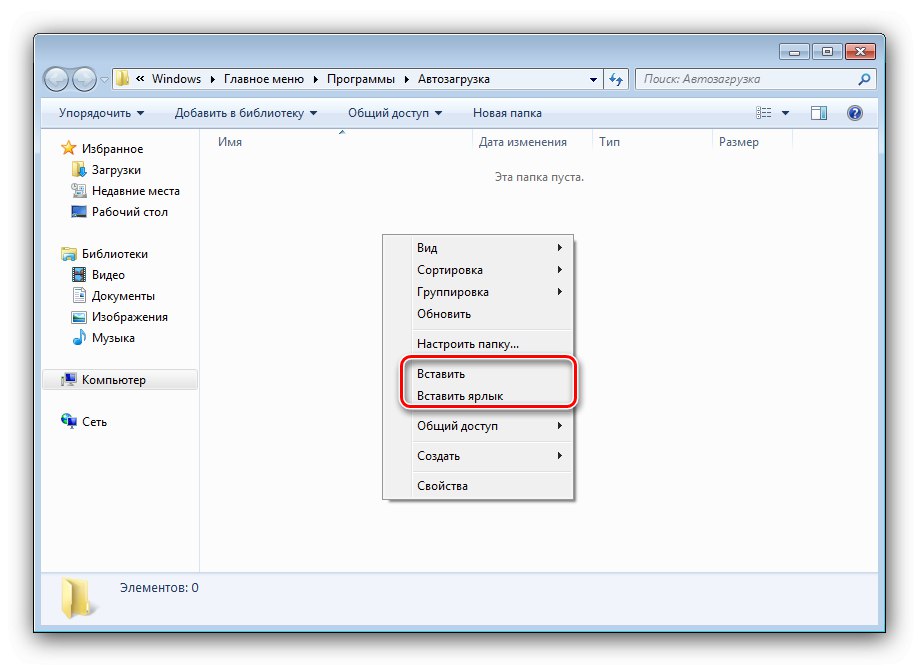Open the 'Изображения' library
Screen dimensions: 919x666
pos(130,317)
